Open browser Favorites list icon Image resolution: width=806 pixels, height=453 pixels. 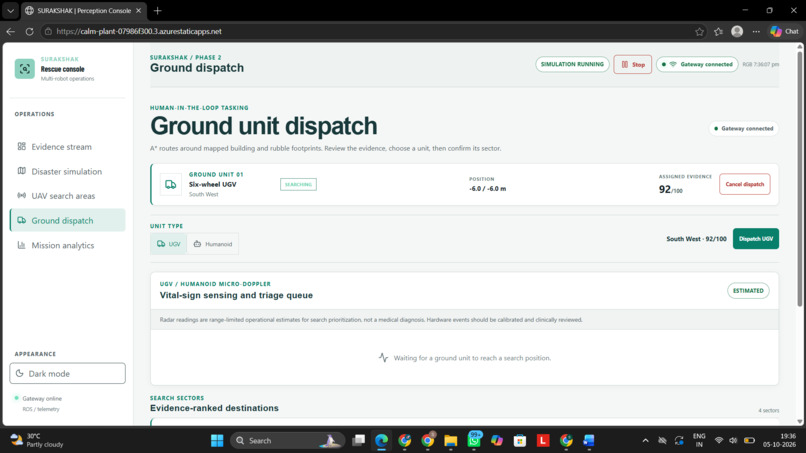718,31
